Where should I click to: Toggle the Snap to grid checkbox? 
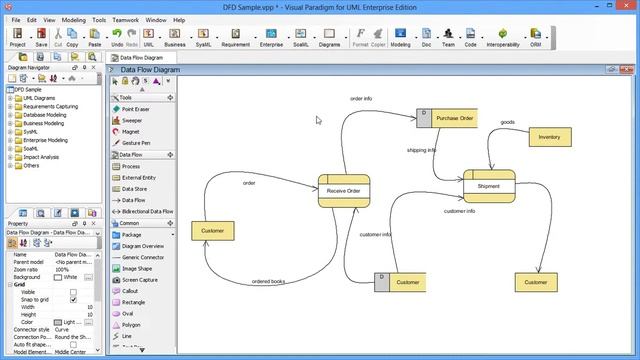point(73,300)
